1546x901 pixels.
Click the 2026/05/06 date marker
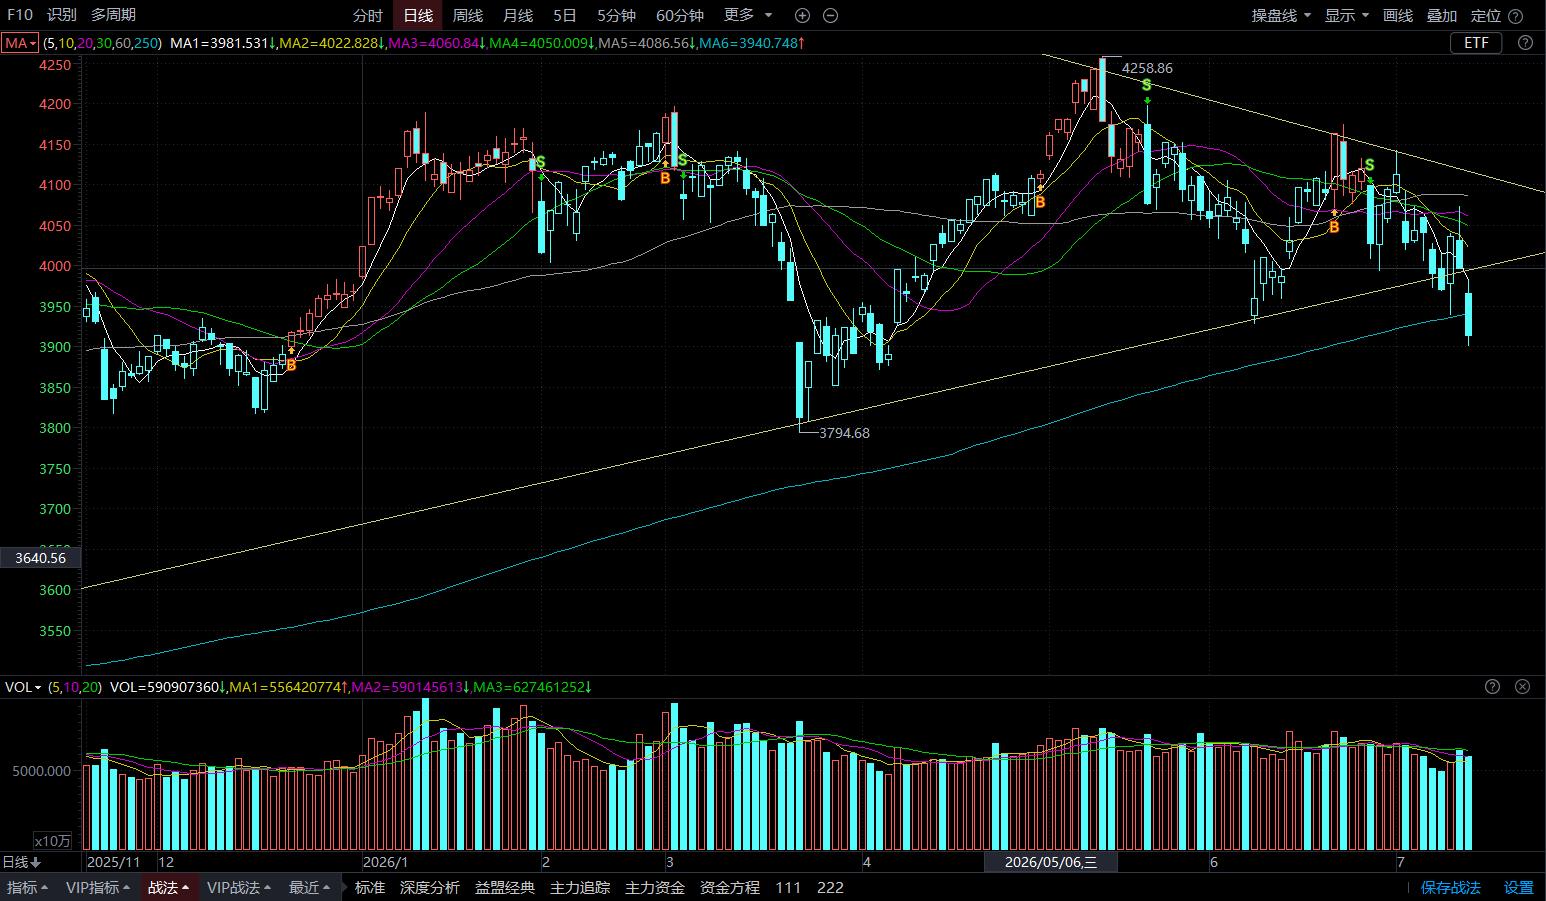coord(1050,862)
